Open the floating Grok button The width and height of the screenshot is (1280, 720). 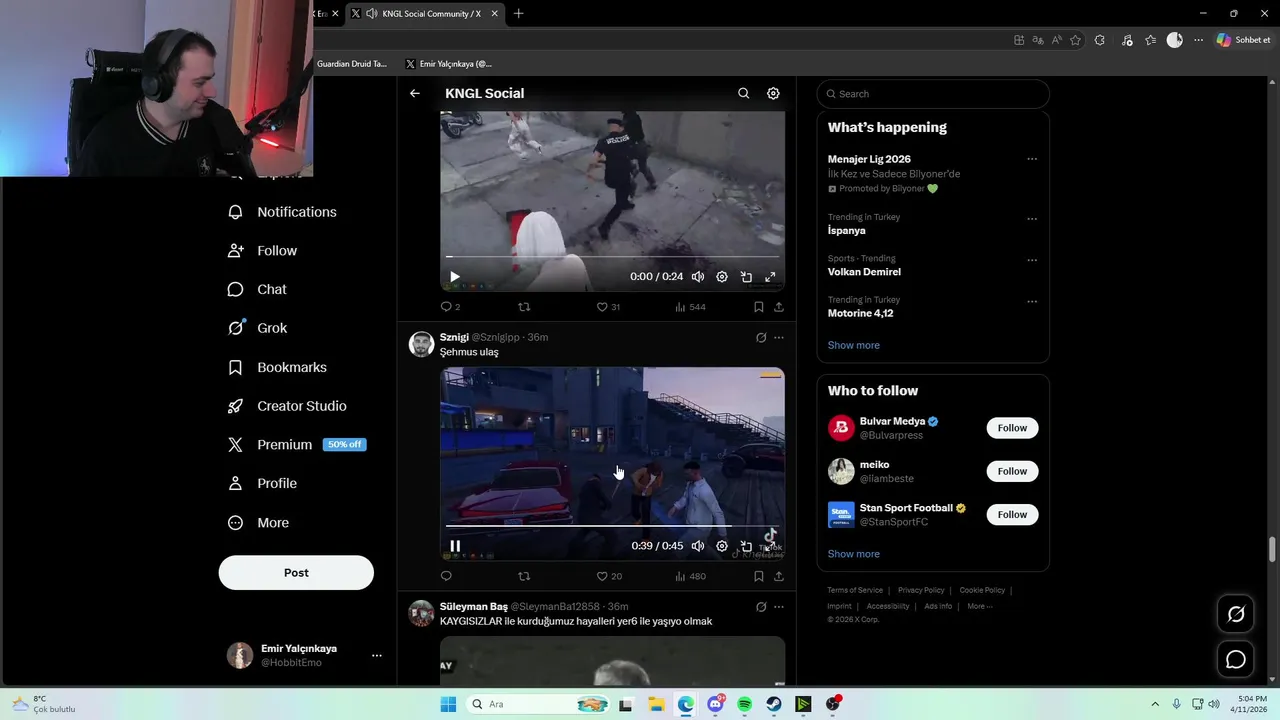tap(1236, 614)
